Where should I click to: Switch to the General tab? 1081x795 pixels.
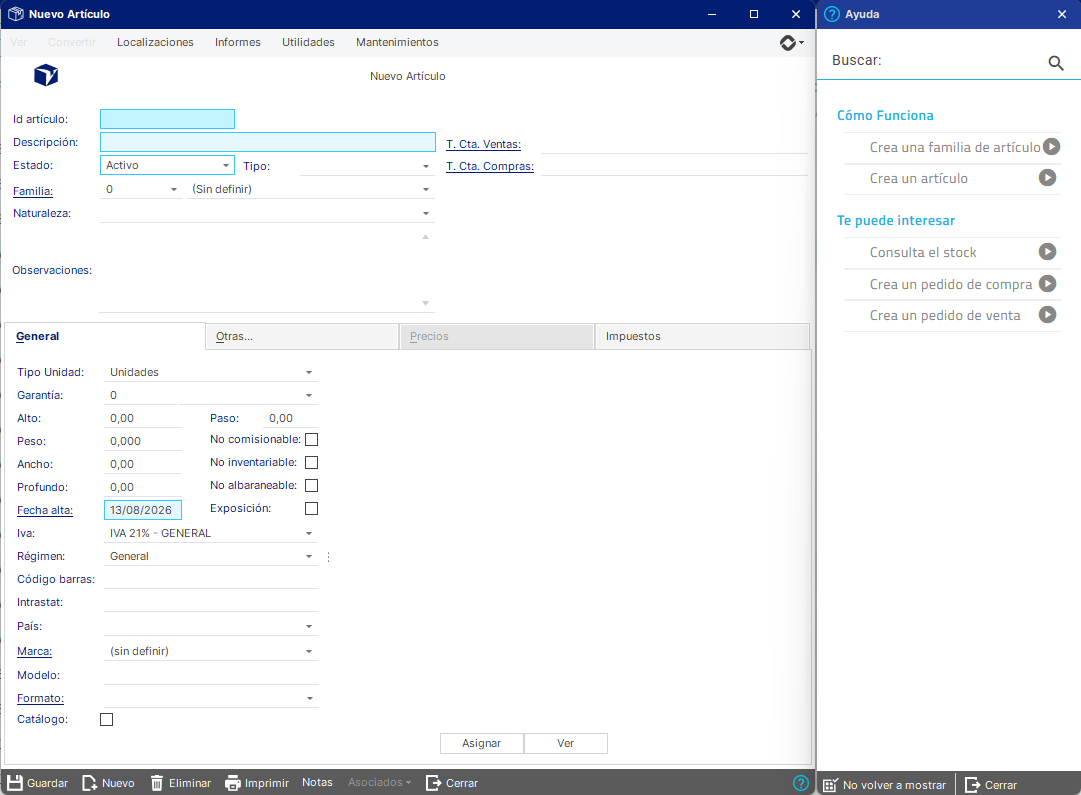pyautogui.click(x=105, y=336)
